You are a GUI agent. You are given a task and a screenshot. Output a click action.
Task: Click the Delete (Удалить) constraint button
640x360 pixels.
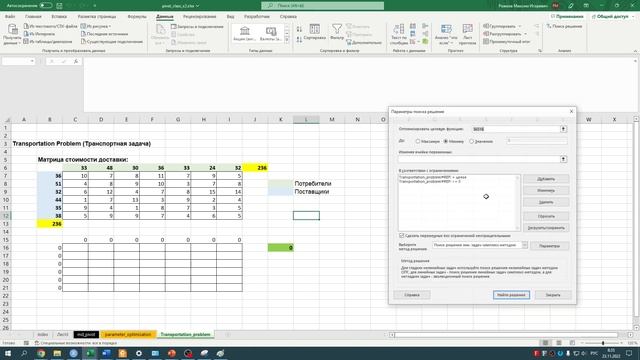pos(546,202)
